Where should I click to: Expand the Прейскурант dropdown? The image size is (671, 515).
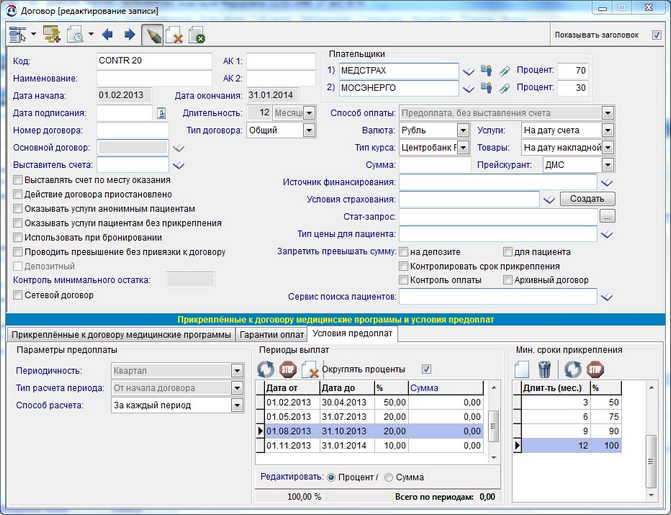point(607,165)
